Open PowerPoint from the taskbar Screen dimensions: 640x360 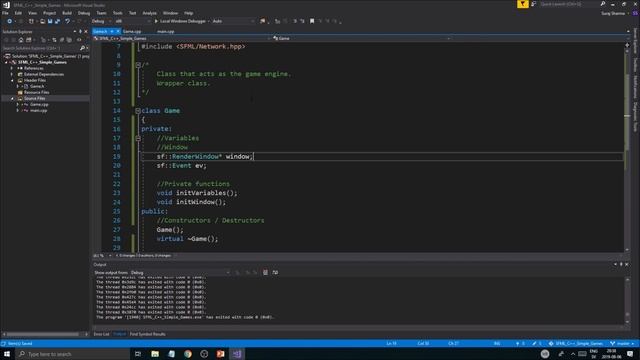pyautogui.click(x=220, y=354)
